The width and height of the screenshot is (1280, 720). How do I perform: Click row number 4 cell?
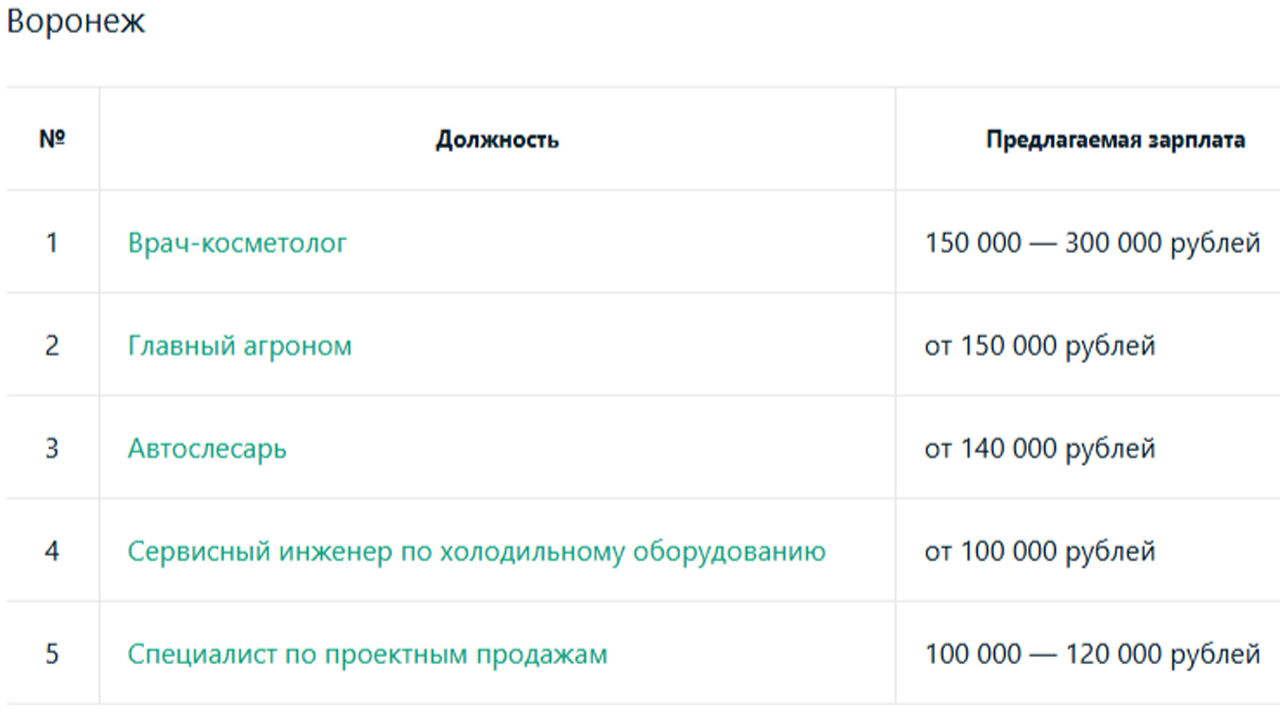[x=52, y=551]
